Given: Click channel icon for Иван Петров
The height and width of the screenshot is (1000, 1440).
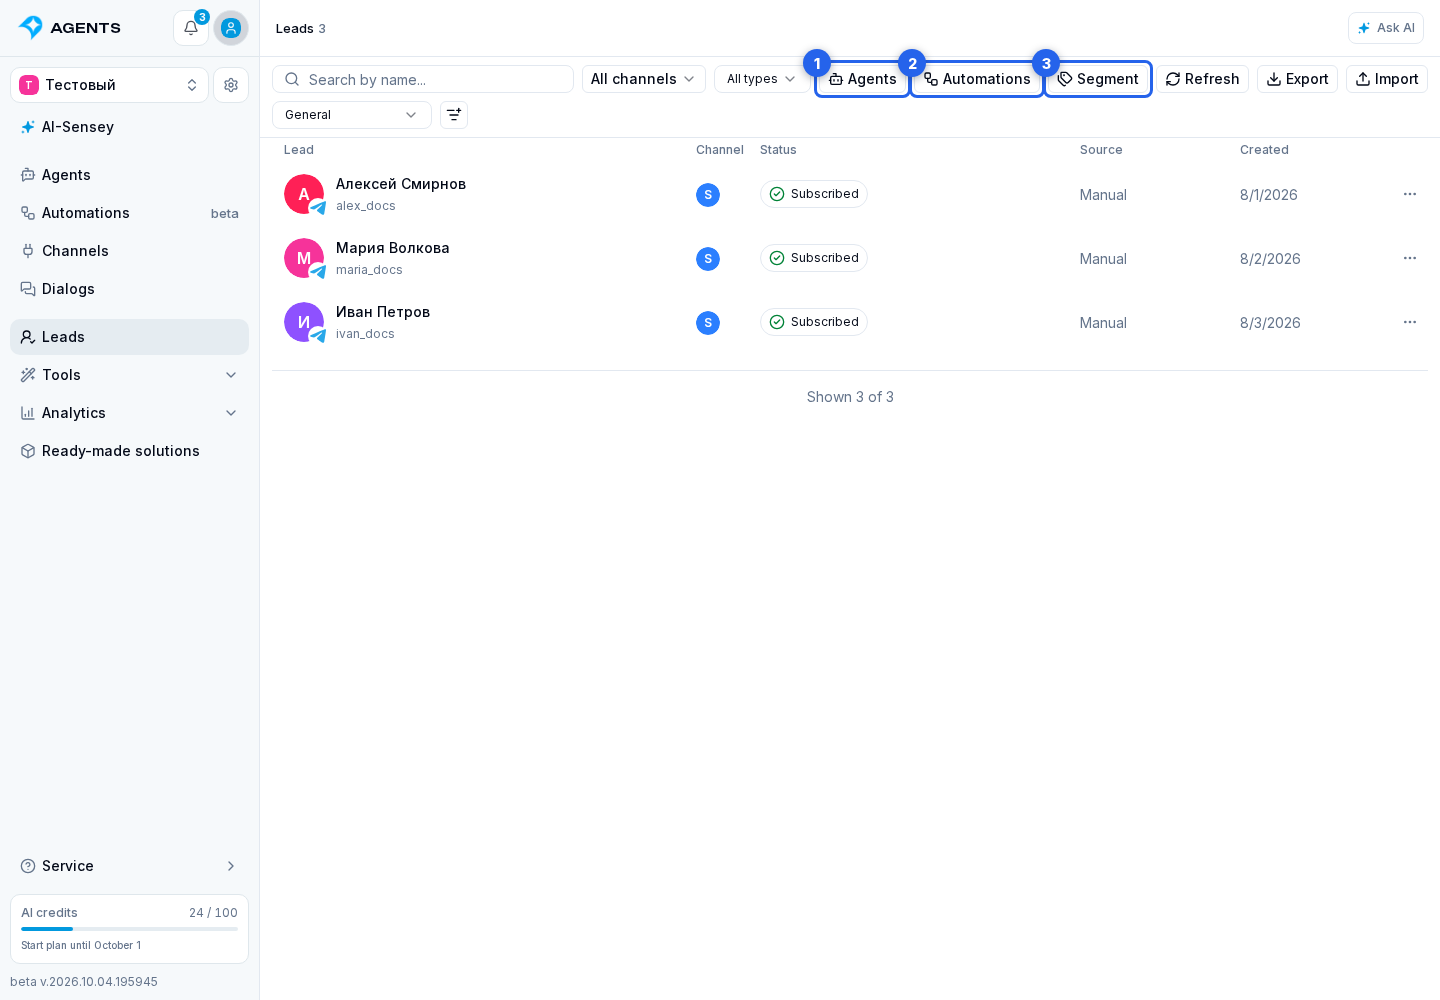Looking at the screenshot, I should click(x=708, y=323).
